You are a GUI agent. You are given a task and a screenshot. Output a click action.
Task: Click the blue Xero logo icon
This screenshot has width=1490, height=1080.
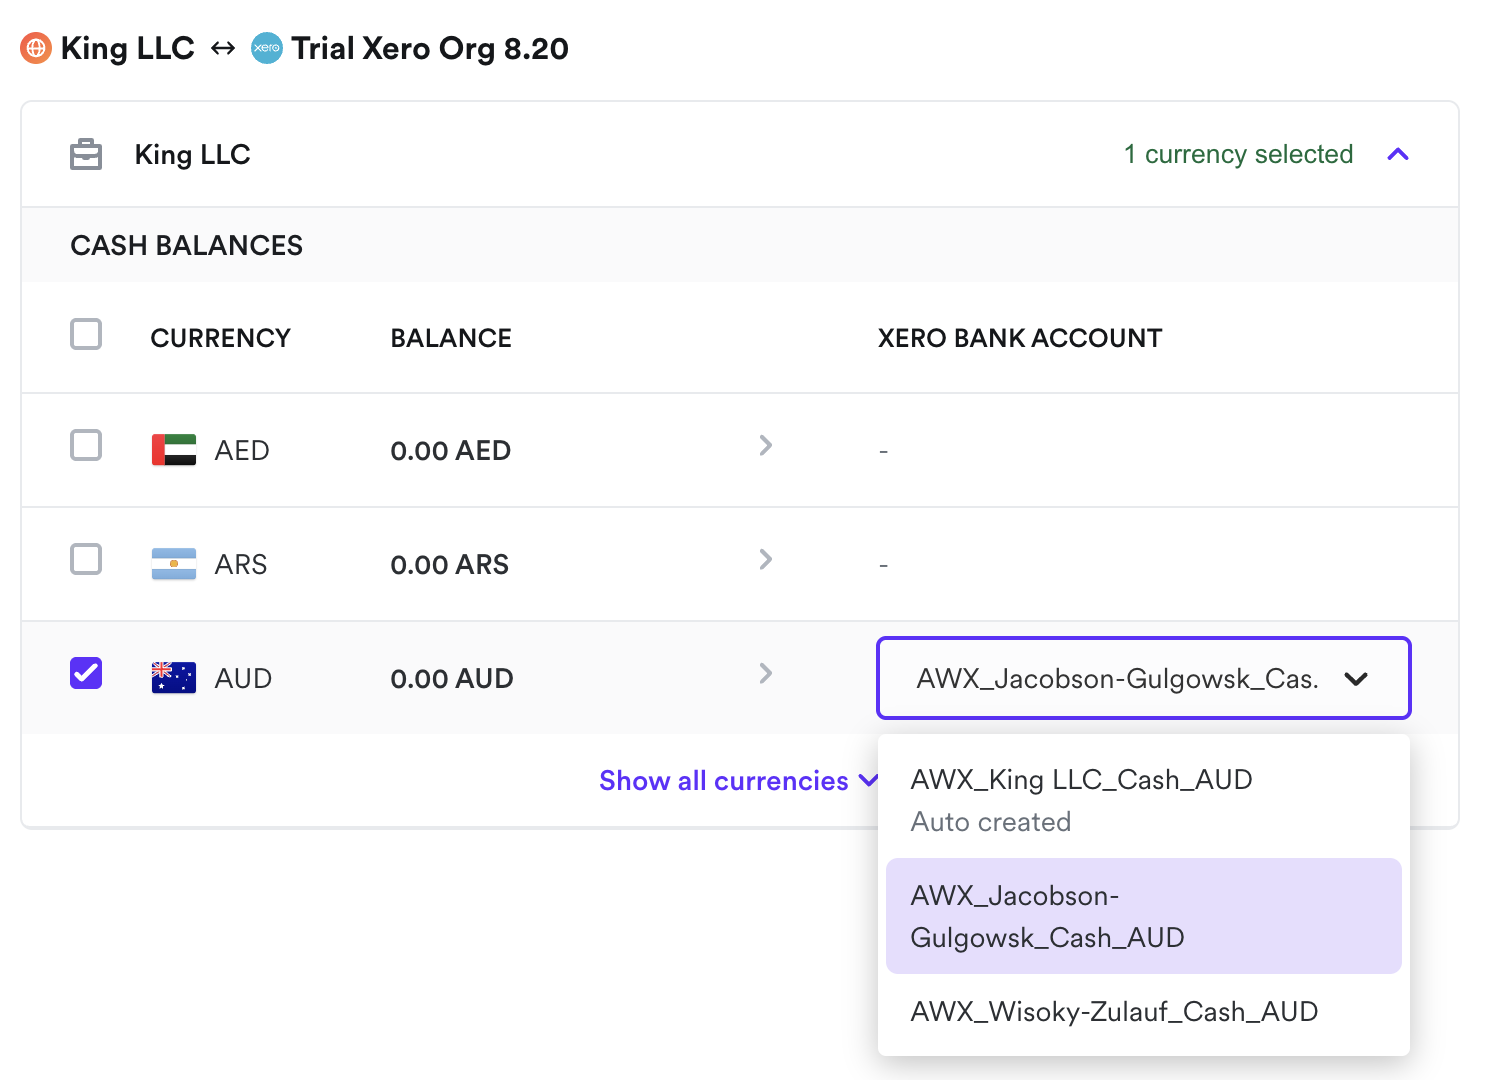(x=266, y=48)
